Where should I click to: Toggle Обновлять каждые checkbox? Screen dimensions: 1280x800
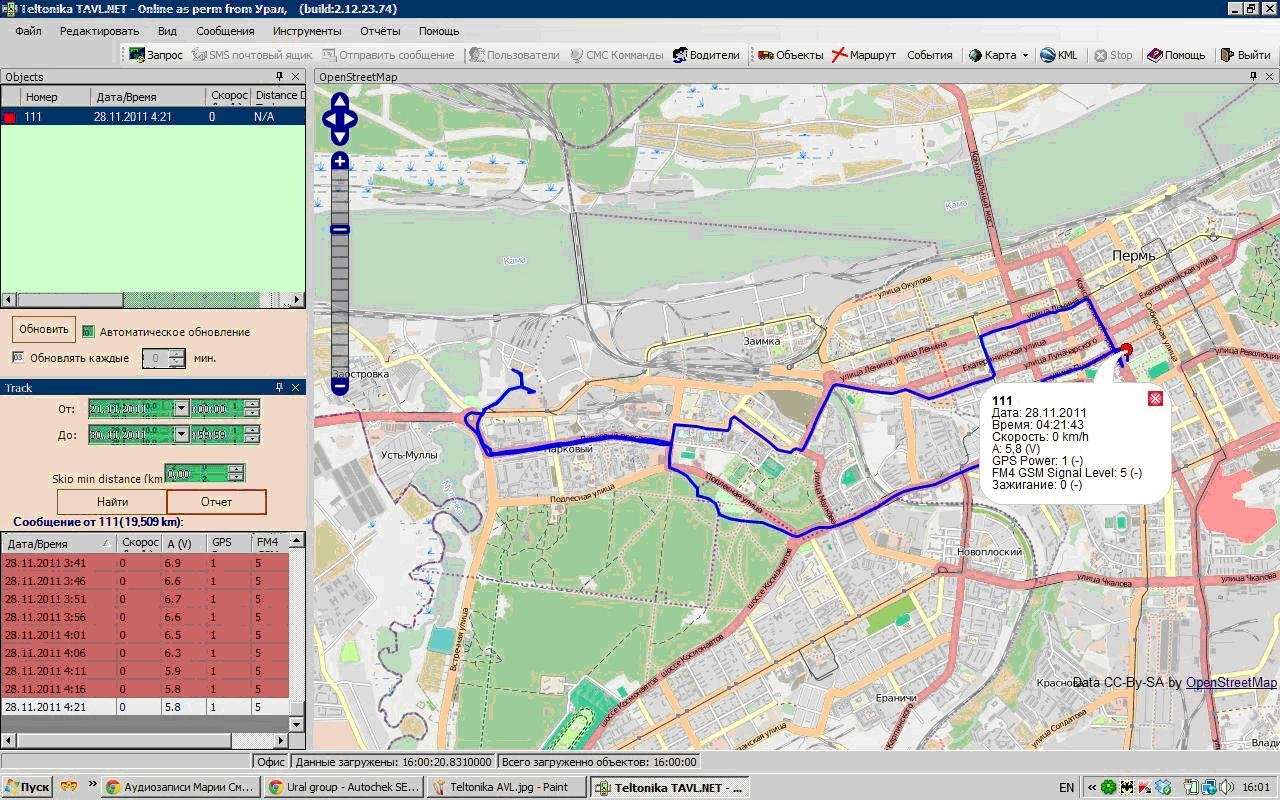click(x=18, y=357)
